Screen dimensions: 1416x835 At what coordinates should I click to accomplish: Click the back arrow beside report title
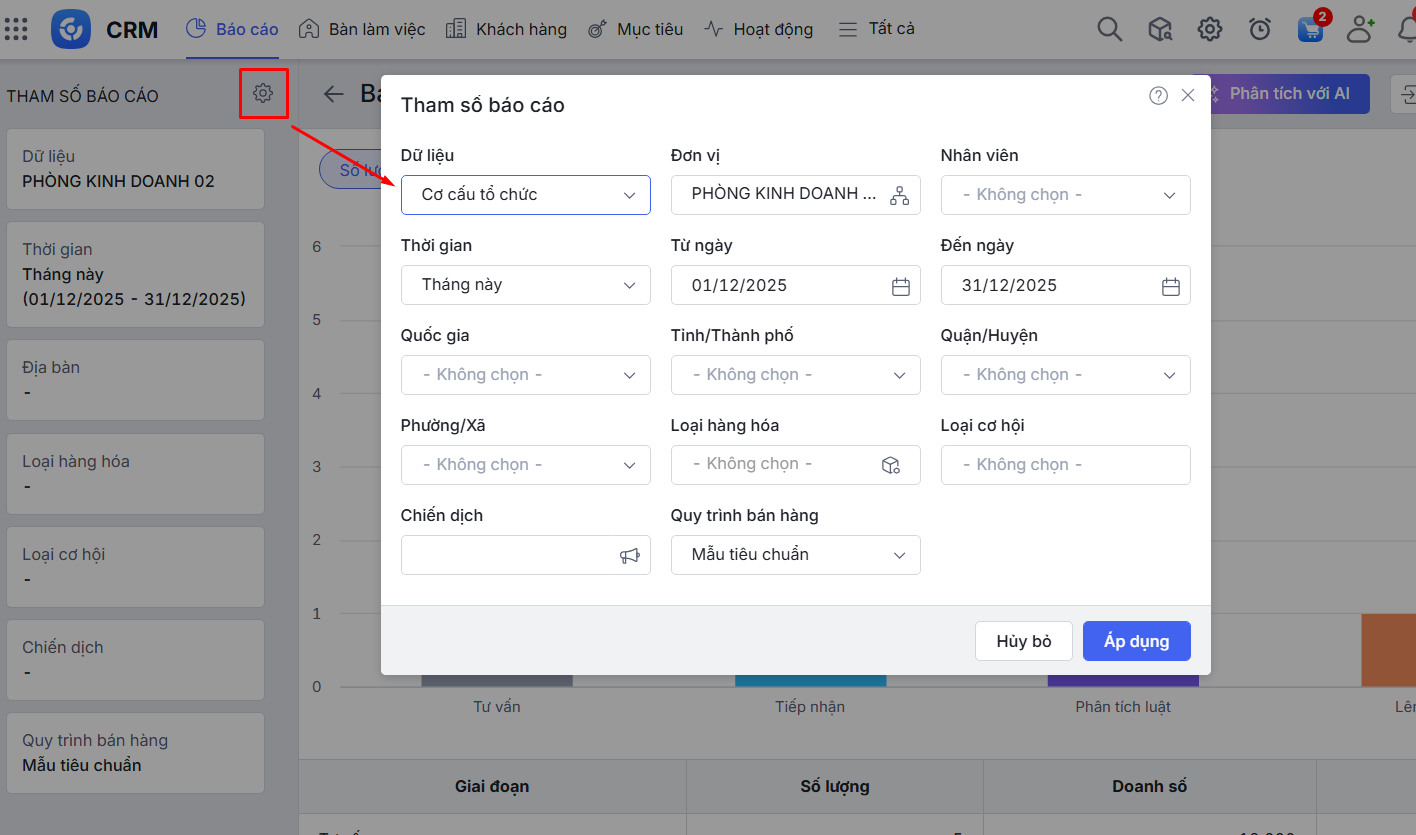point(333,94)
